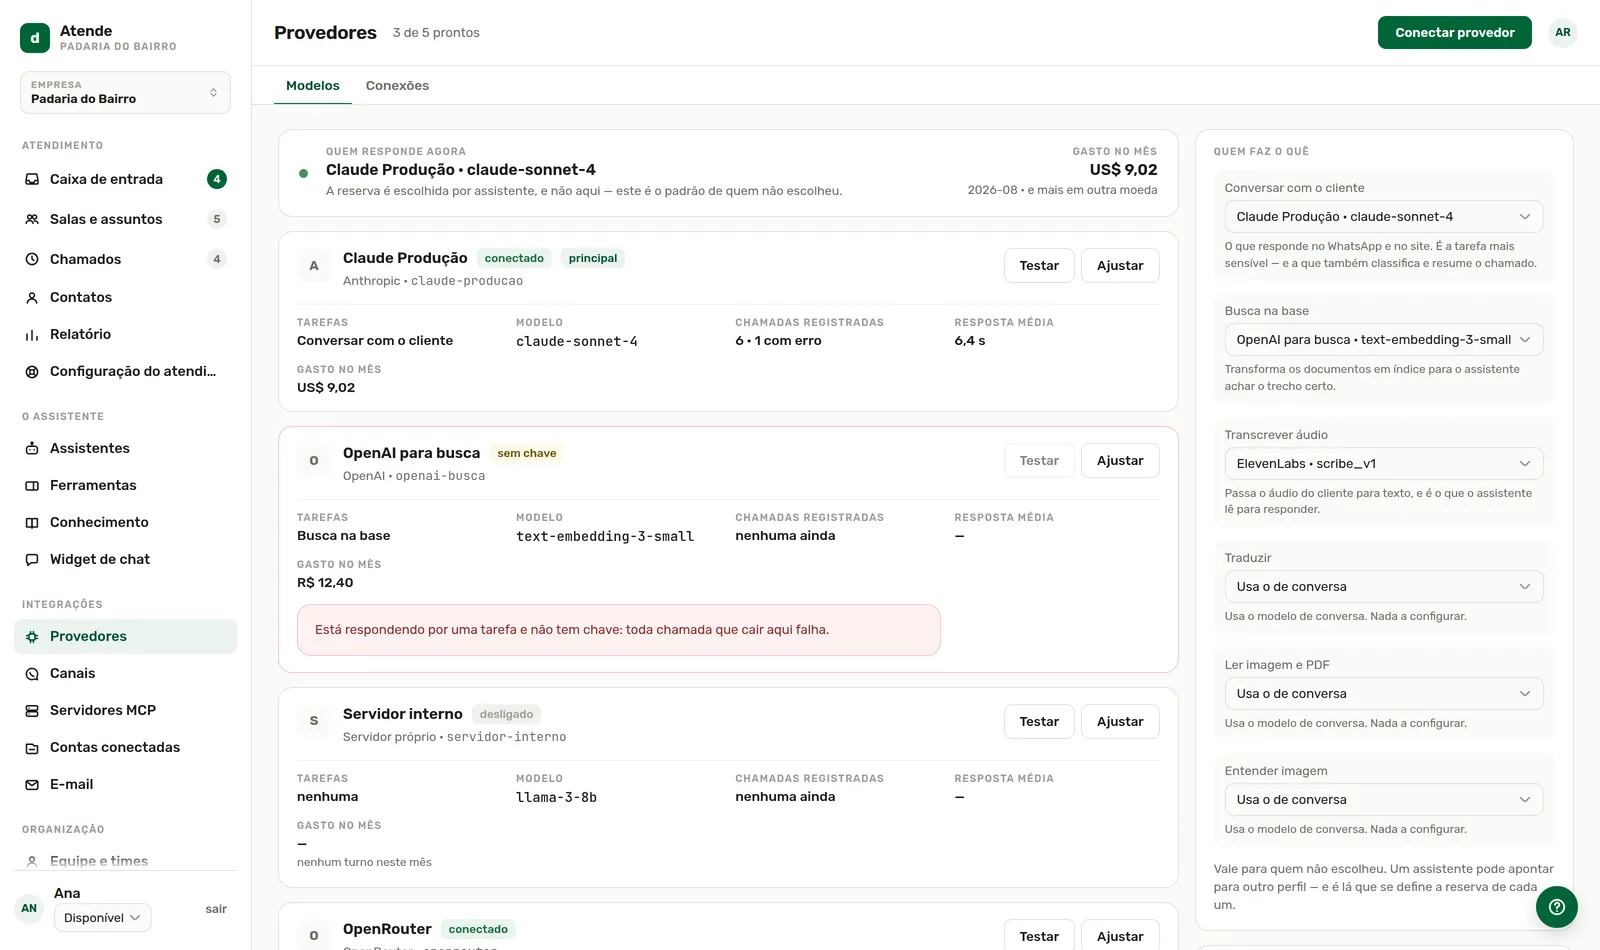The width and height of the screenshot is (1600, 950).
Task: Click the Widget de chat icon
Action: tap(32, 559)
